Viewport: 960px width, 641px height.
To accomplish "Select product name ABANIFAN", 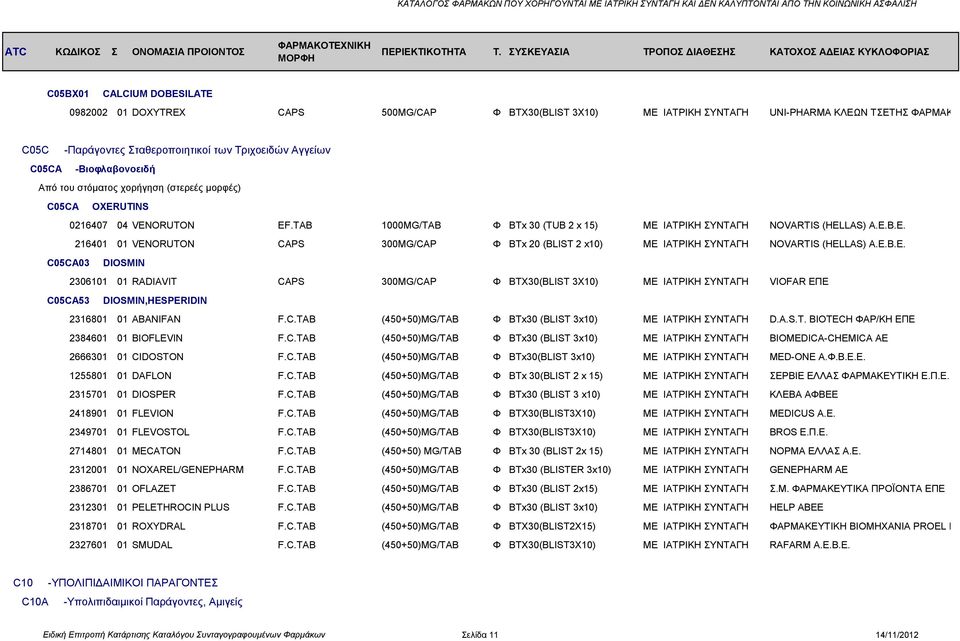I will [x=156, y=319].
